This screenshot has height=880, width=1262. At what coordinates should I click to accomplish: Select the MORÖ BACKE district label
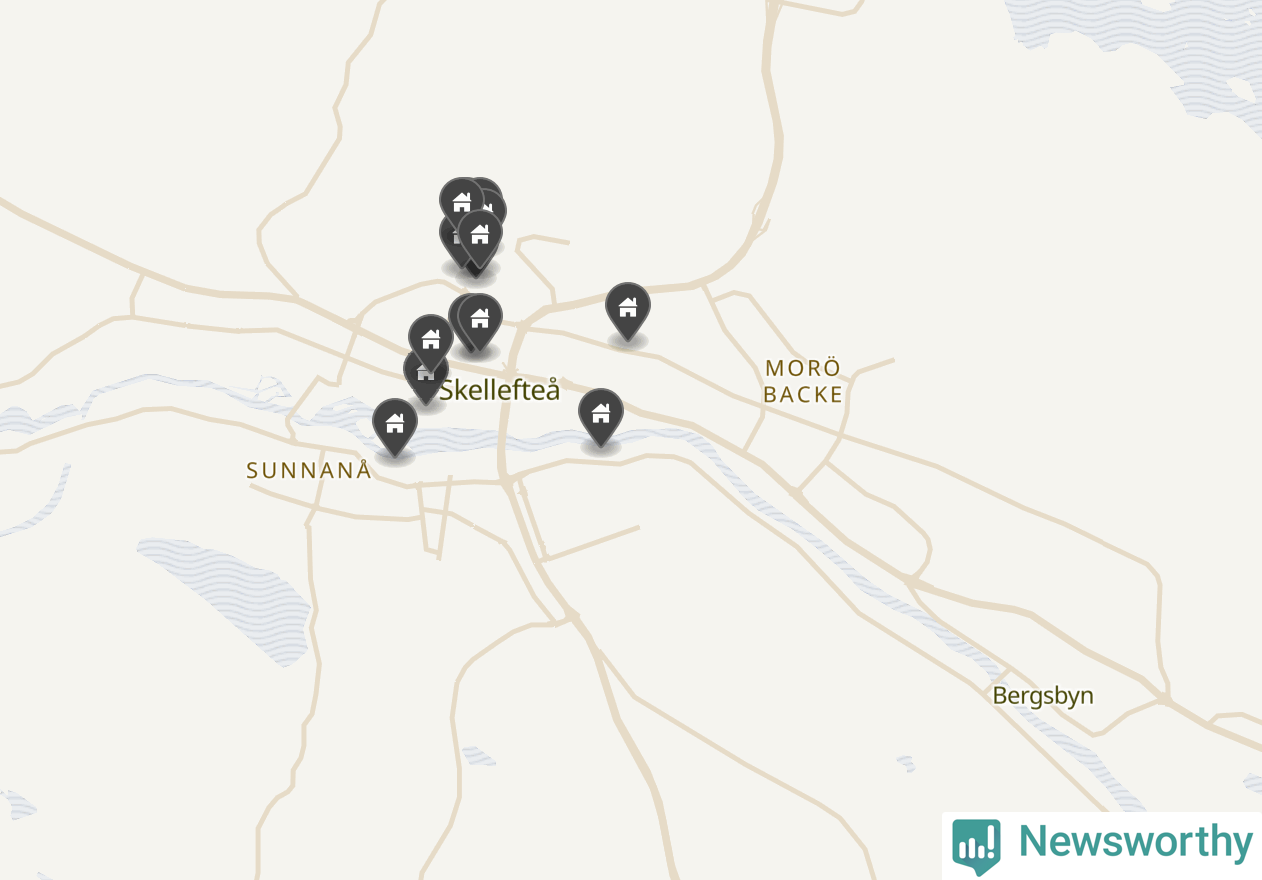click(803, 381)
